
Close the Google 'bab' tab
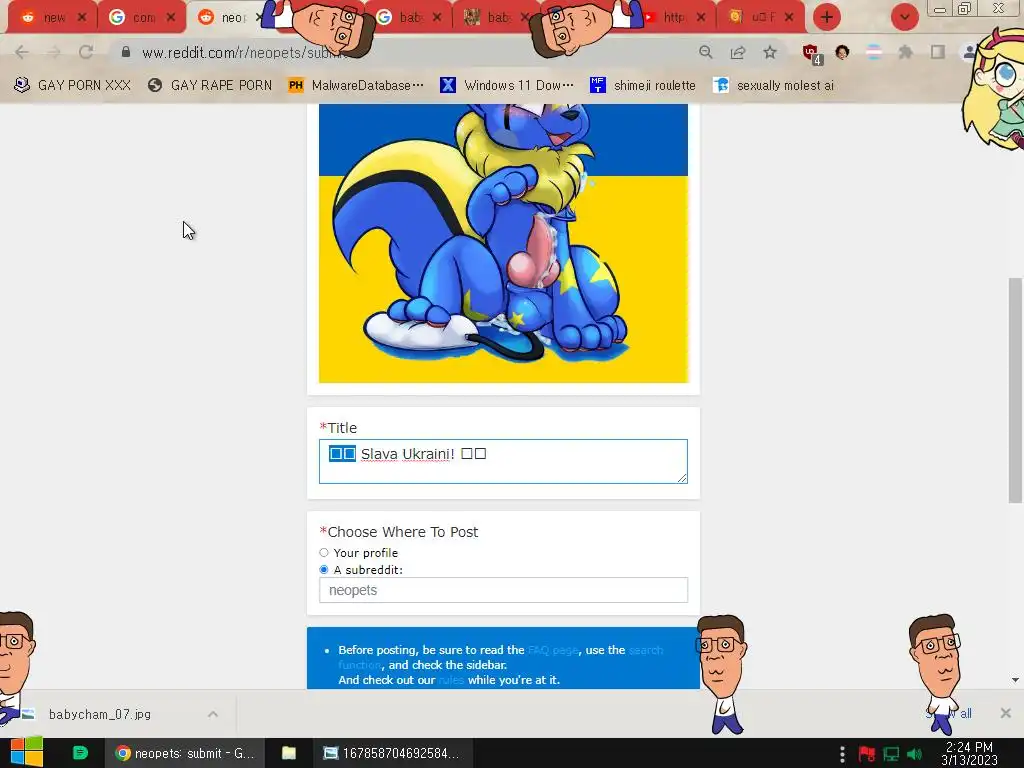[437, 18]
